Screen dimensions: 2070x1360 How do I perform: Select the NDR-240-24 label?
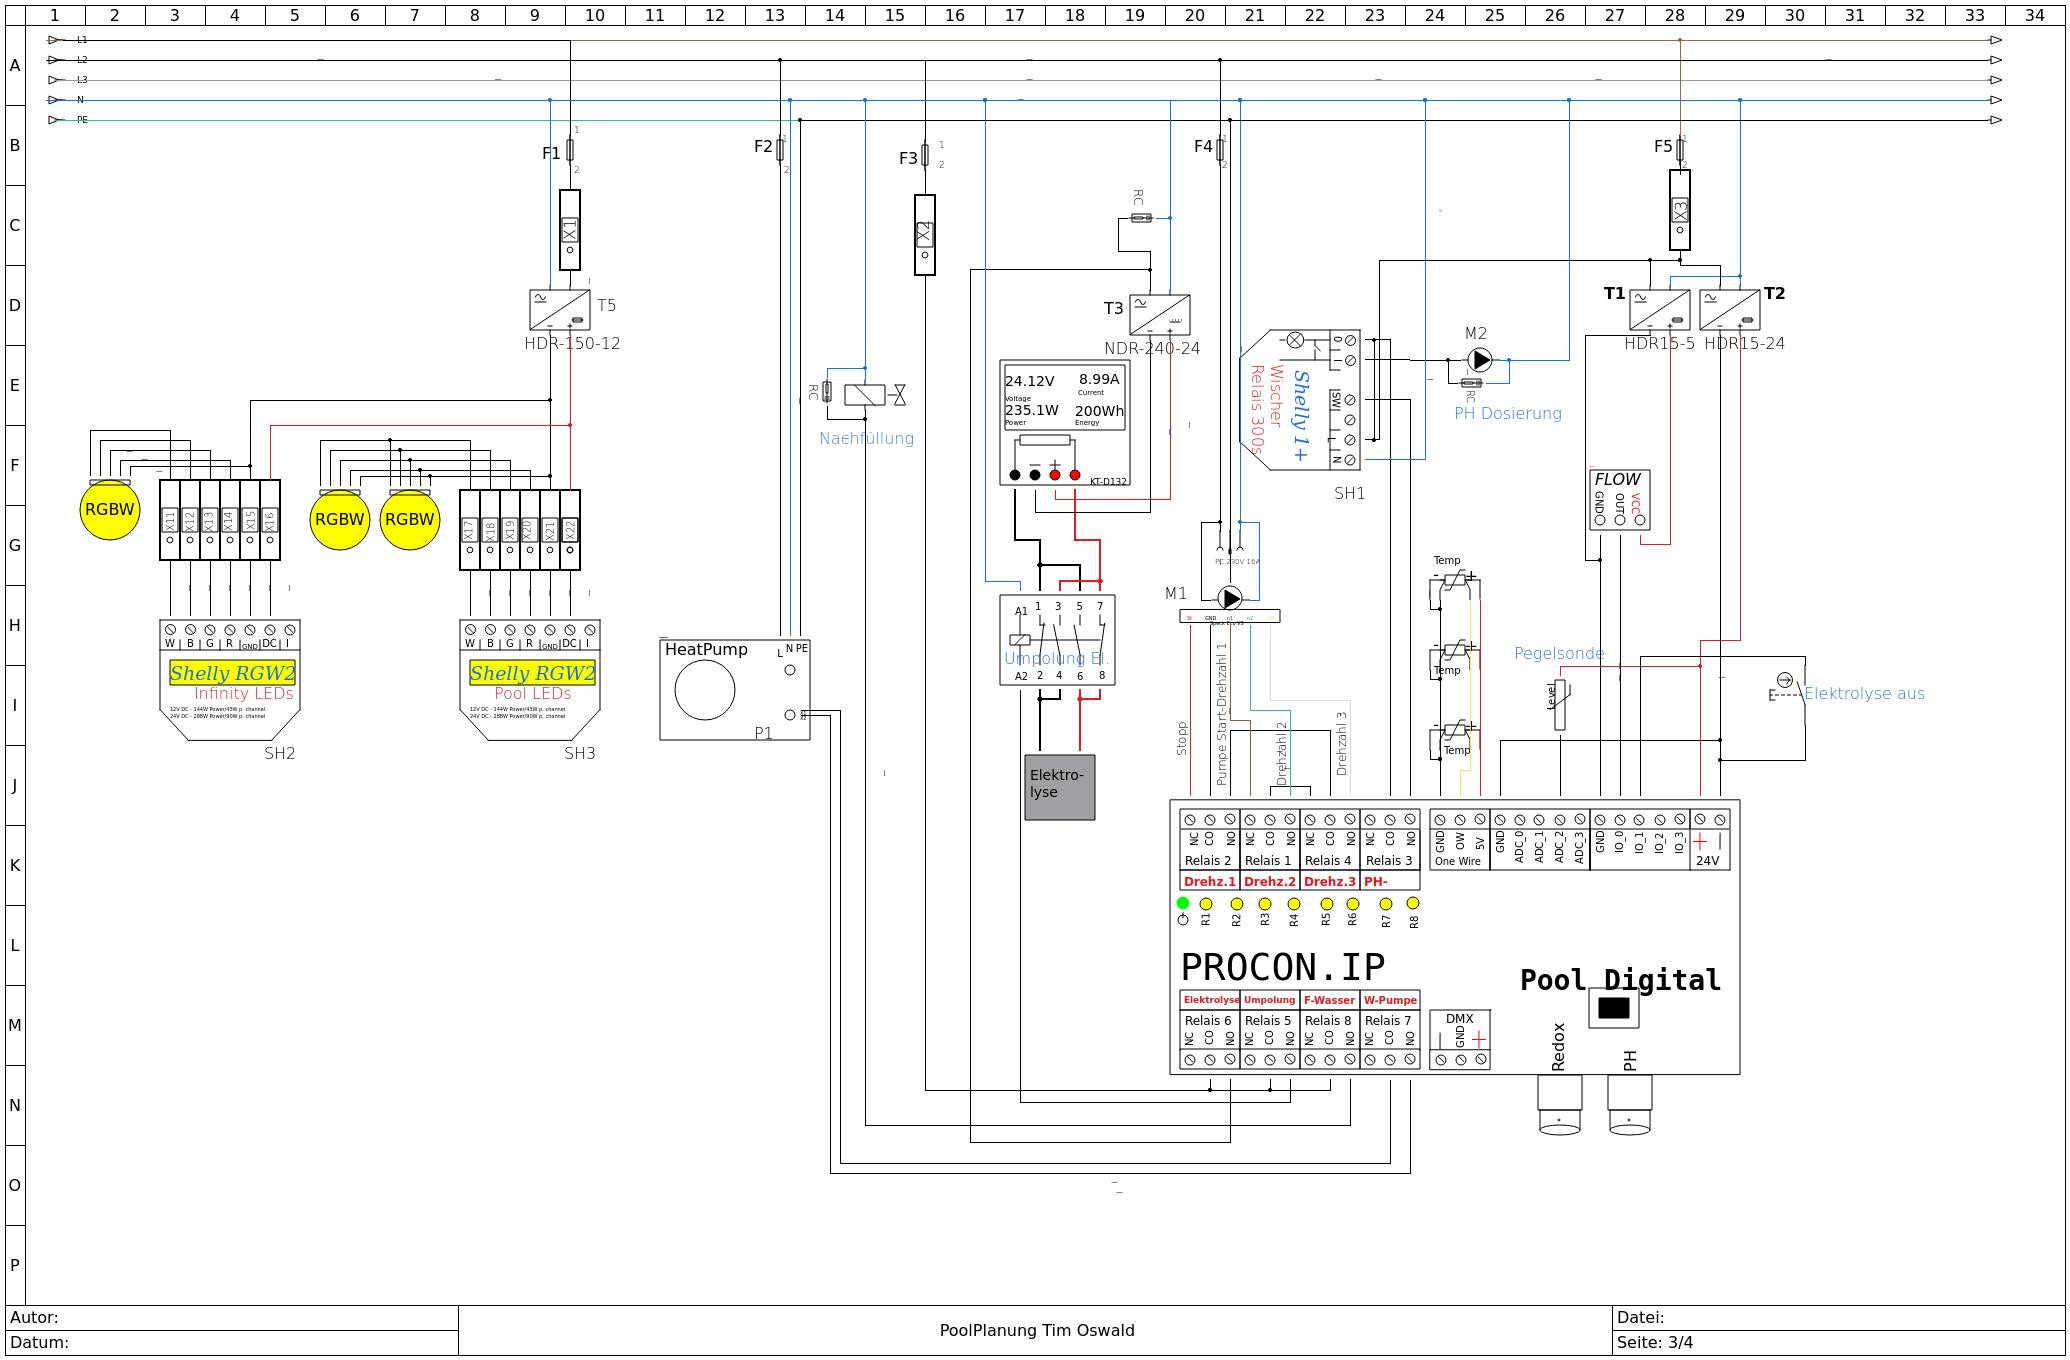(x=1152, y=348)
